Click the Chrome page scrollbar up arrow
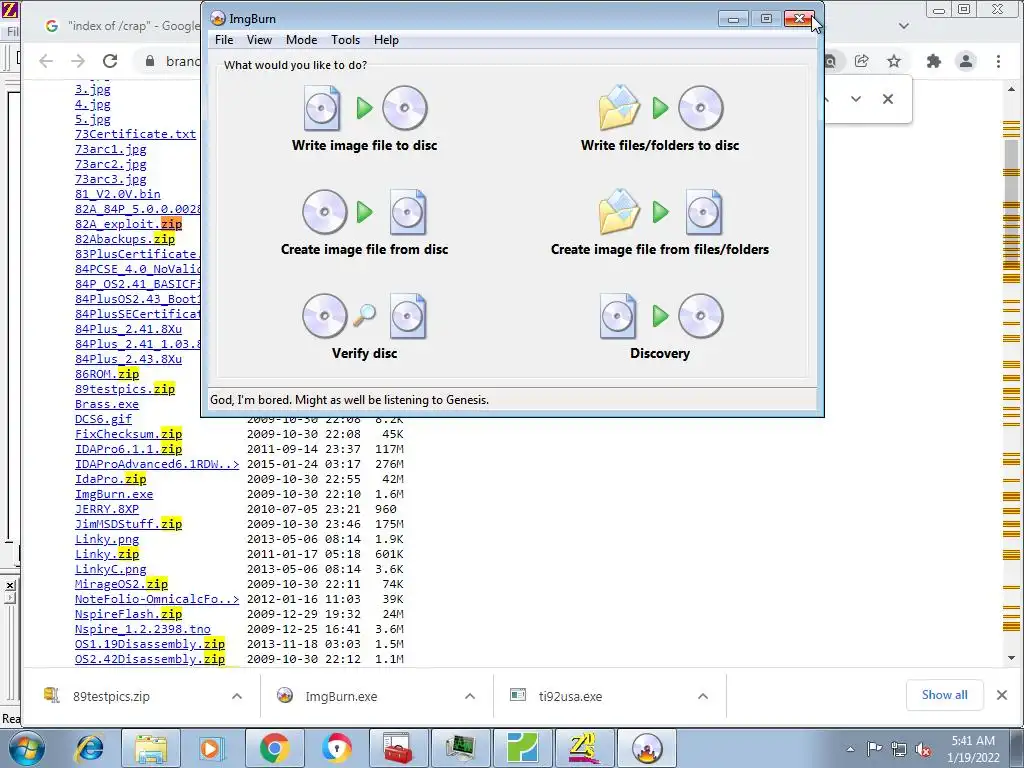This screenshot has height=768, width=1024. click(x=1012, y=89)
